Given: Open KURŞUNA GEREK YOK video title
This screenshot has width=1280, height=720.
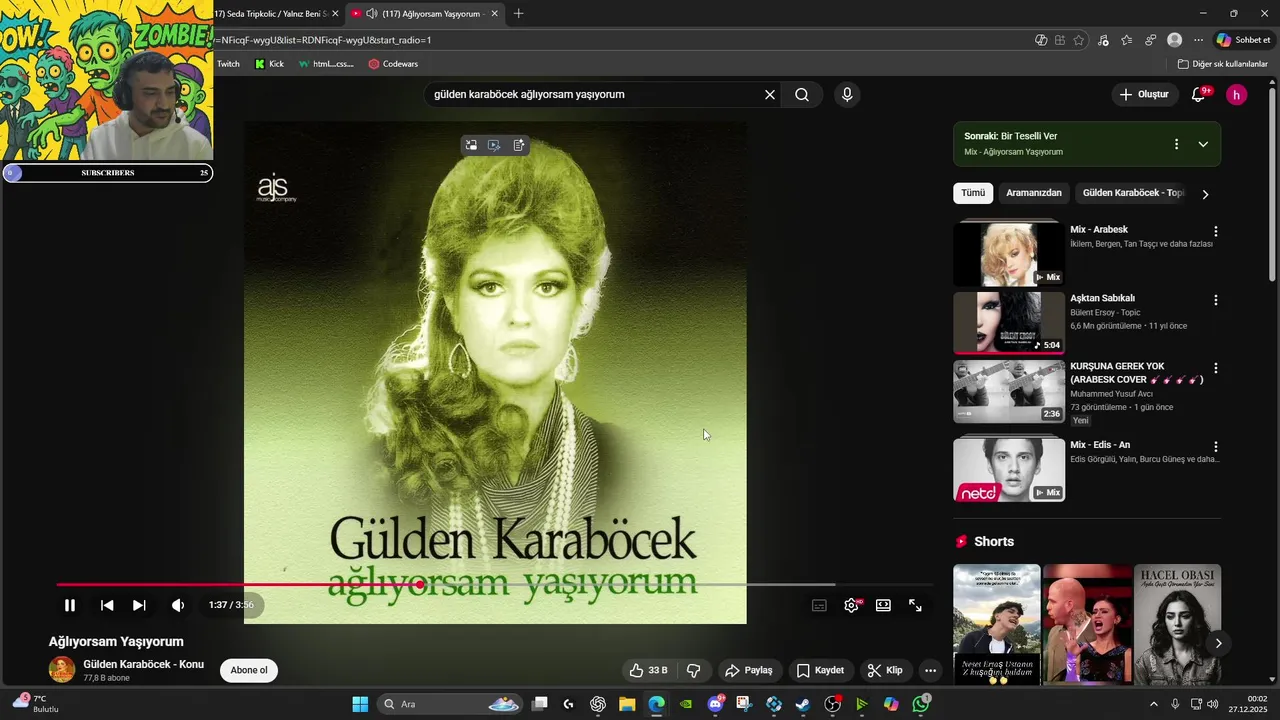Looking at the screenshot, I should click(x=1137, y=373).
